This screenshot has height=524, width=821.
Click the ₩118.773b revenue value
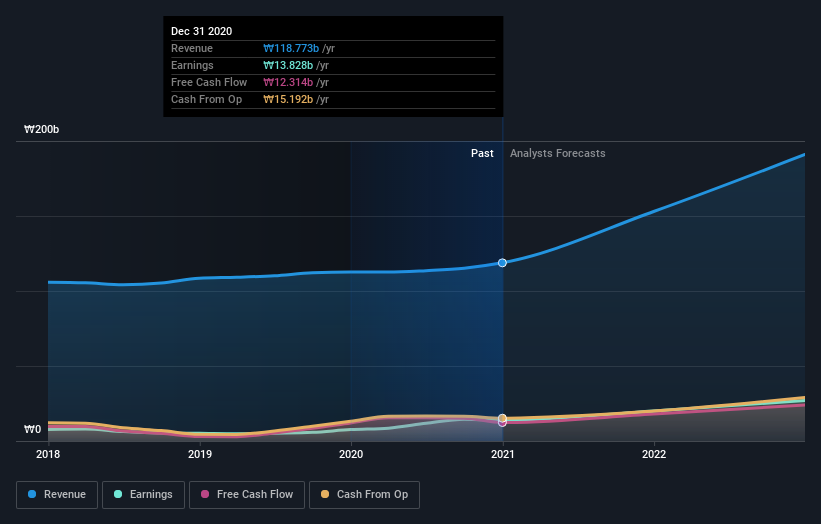(291, 48)
